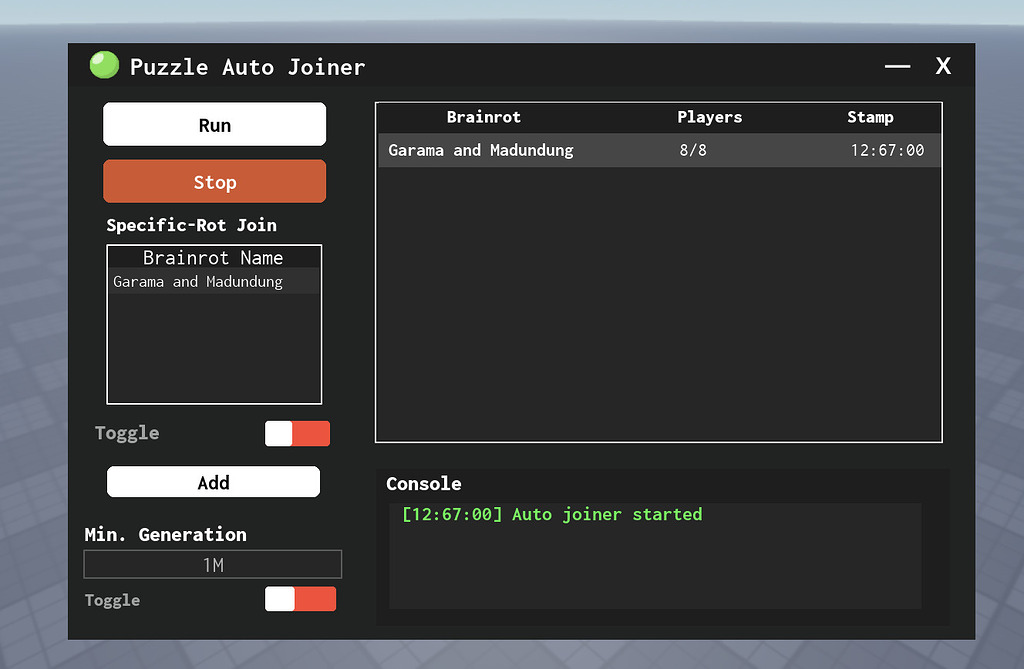
Task: Enable the Specific-Rot Join toggle
Action: (297, 433)
